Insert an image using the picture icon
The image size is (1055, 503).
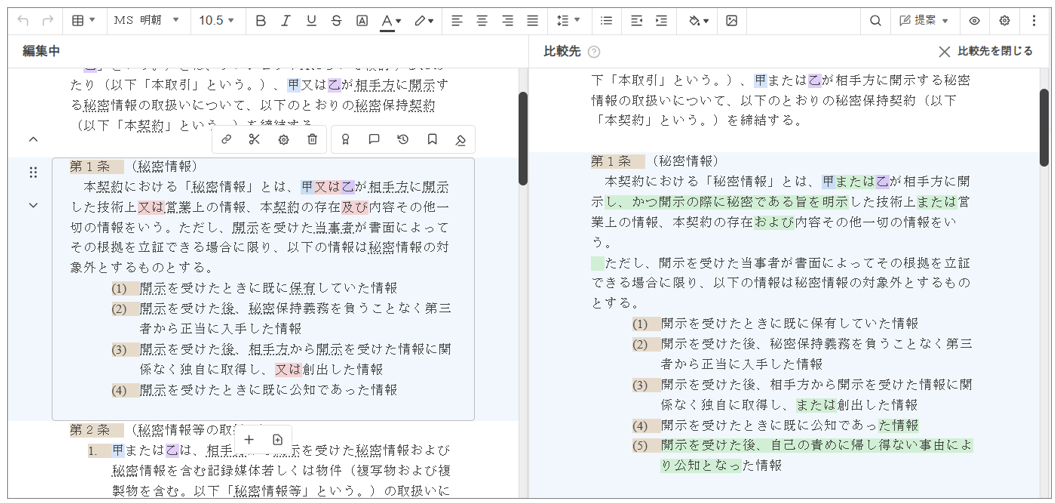tap(731, 20)
